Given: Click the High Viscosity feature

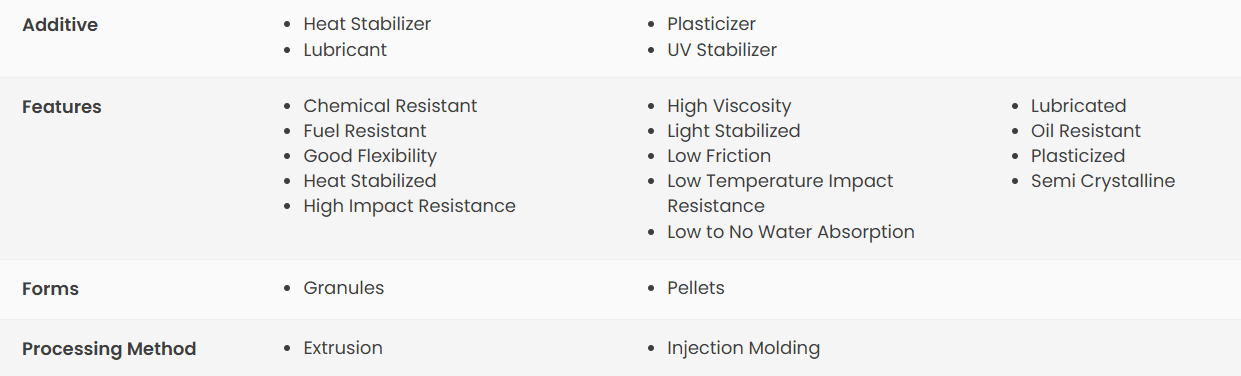Looking at the screenshot, I should click(x=729, y=105).
